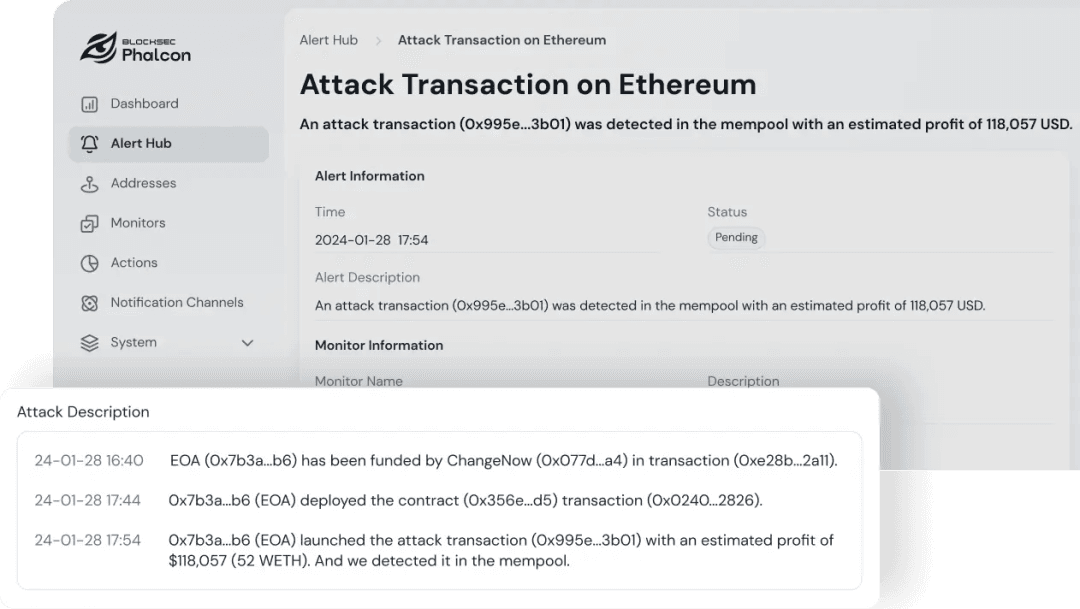1080x609 pixels.
Task: Click the Actions pie icon
Action: (90, 264)
